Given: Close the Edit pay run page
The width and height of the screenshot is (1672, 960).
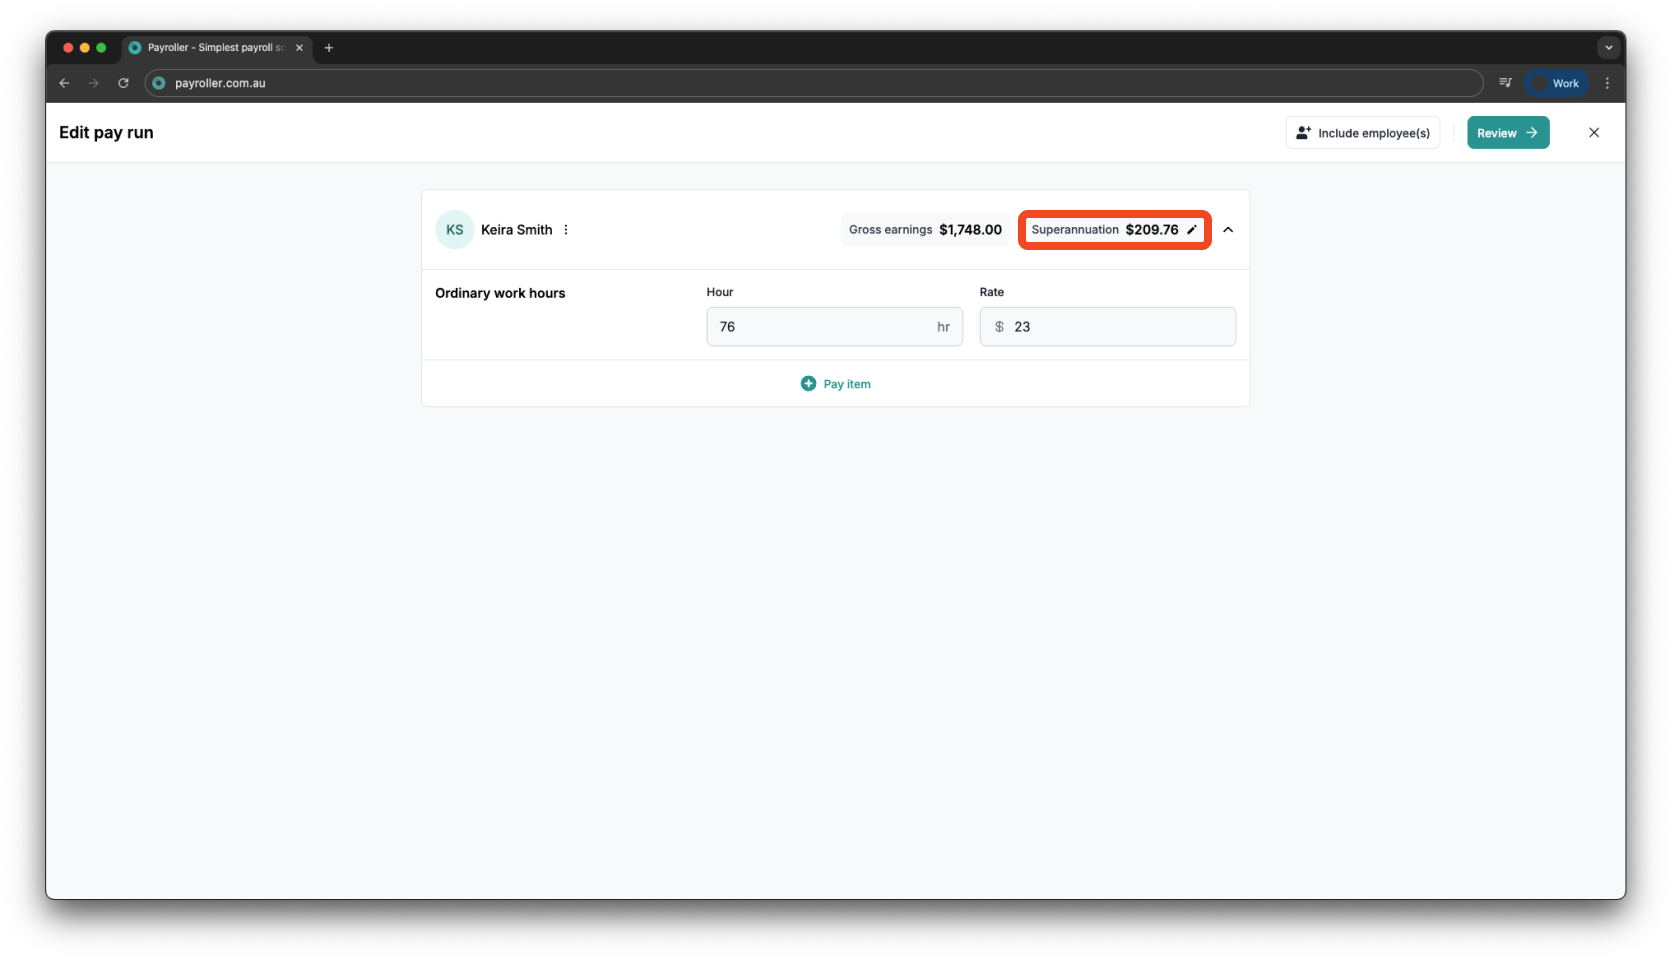Looking at the screenshot, I should (x=1594, y=133).
